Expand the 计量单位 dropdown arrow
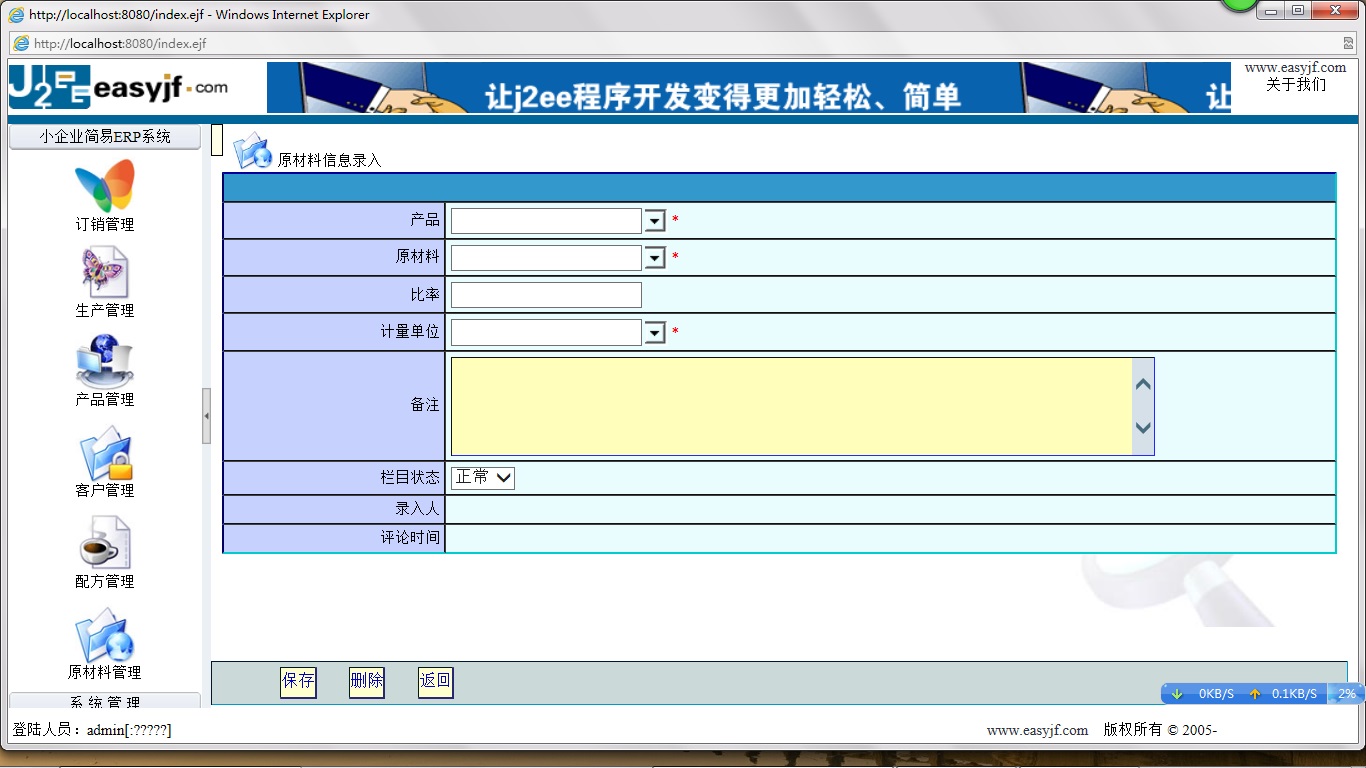Screen dimensions: 1366x768 pos(655,332)
